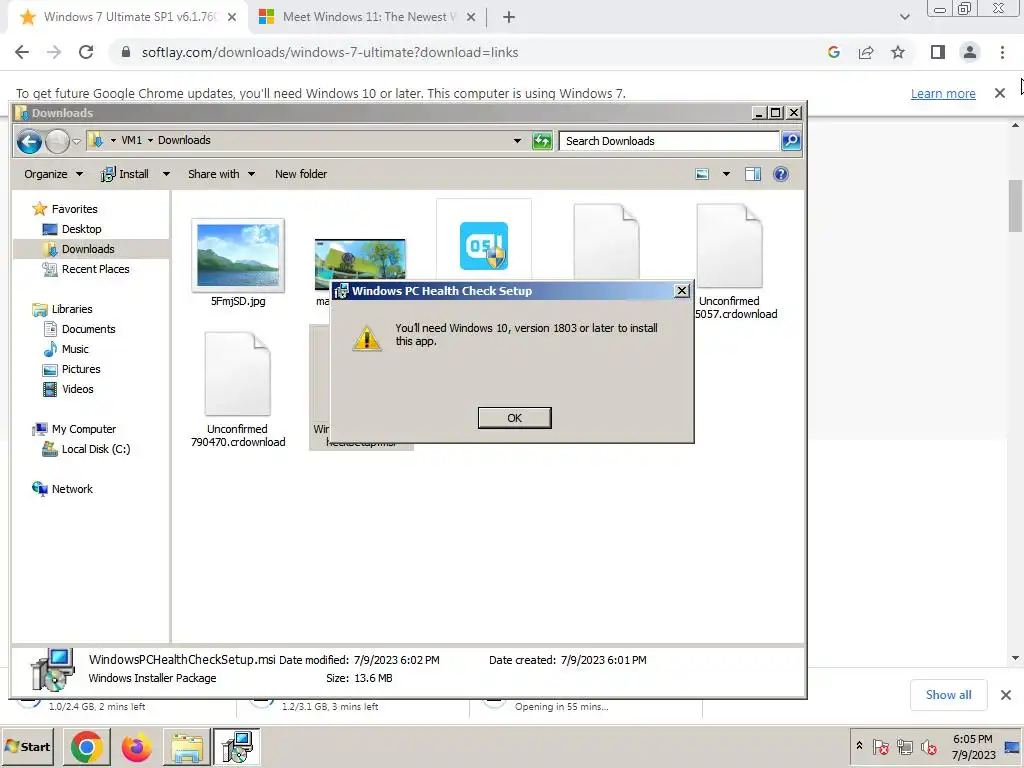Select the 5FmjSD.jpg thumbnail
The height and width of the screenshot is (768, 1024).
(x=238, y=255)
